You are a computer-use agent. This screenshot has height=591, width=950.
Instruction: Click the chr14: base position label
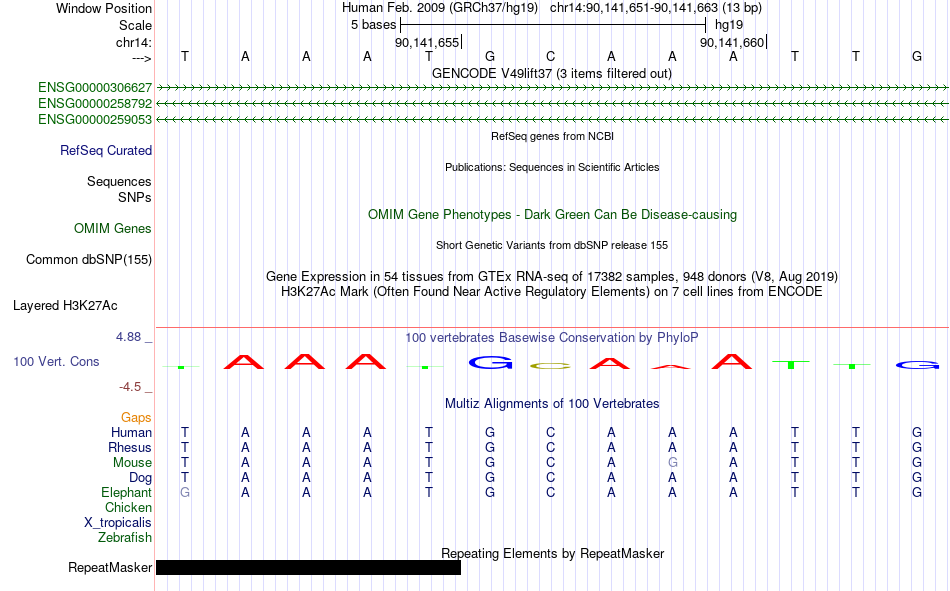point(134,42)
